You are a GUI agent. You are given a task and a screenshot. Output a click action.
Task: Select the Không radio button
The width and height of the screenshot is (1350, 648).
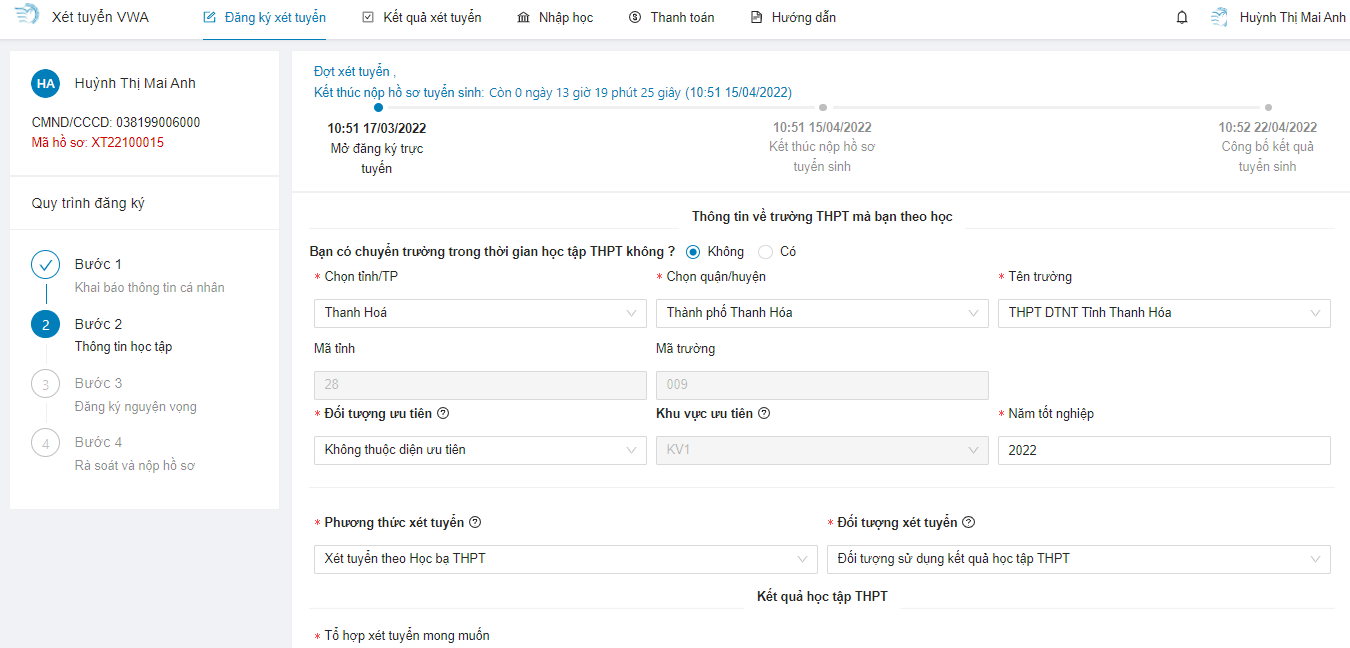tap(692, 252)
